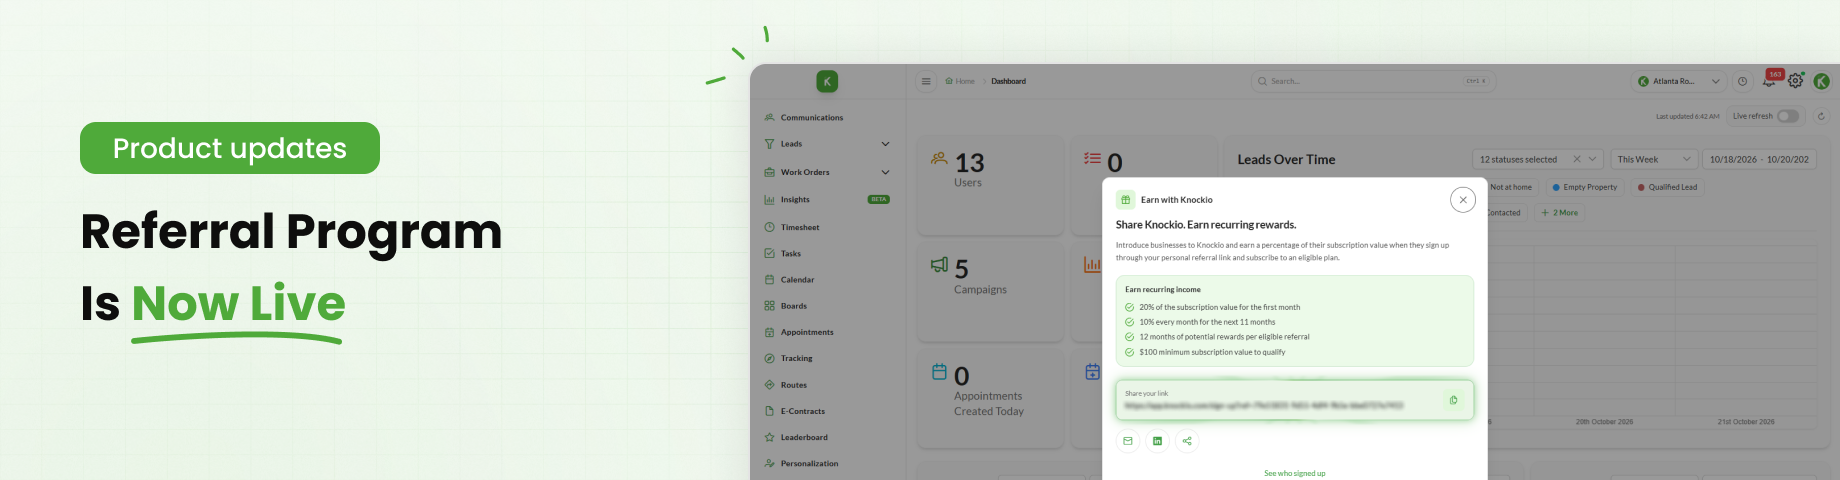The width and height of the screenshot is (1840, 480).
Task: Click the Share your link field
Action: (x=1295, y=400)
